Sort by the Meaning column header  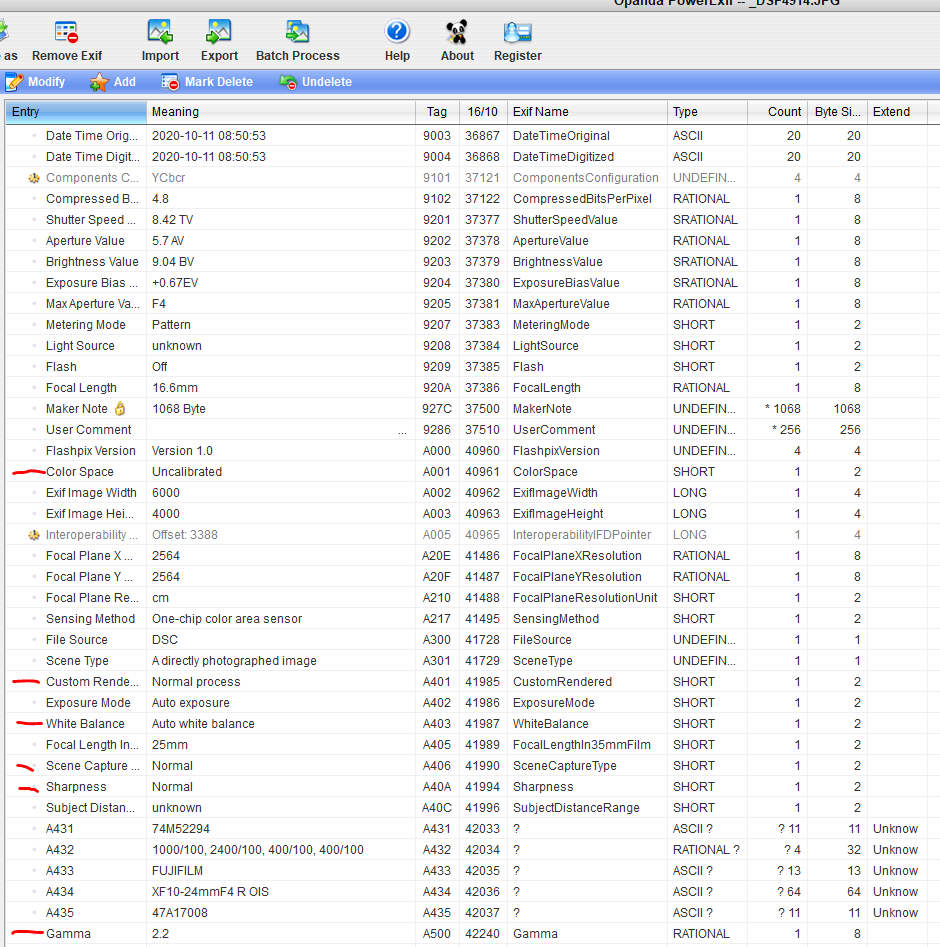tap(281, 112)
